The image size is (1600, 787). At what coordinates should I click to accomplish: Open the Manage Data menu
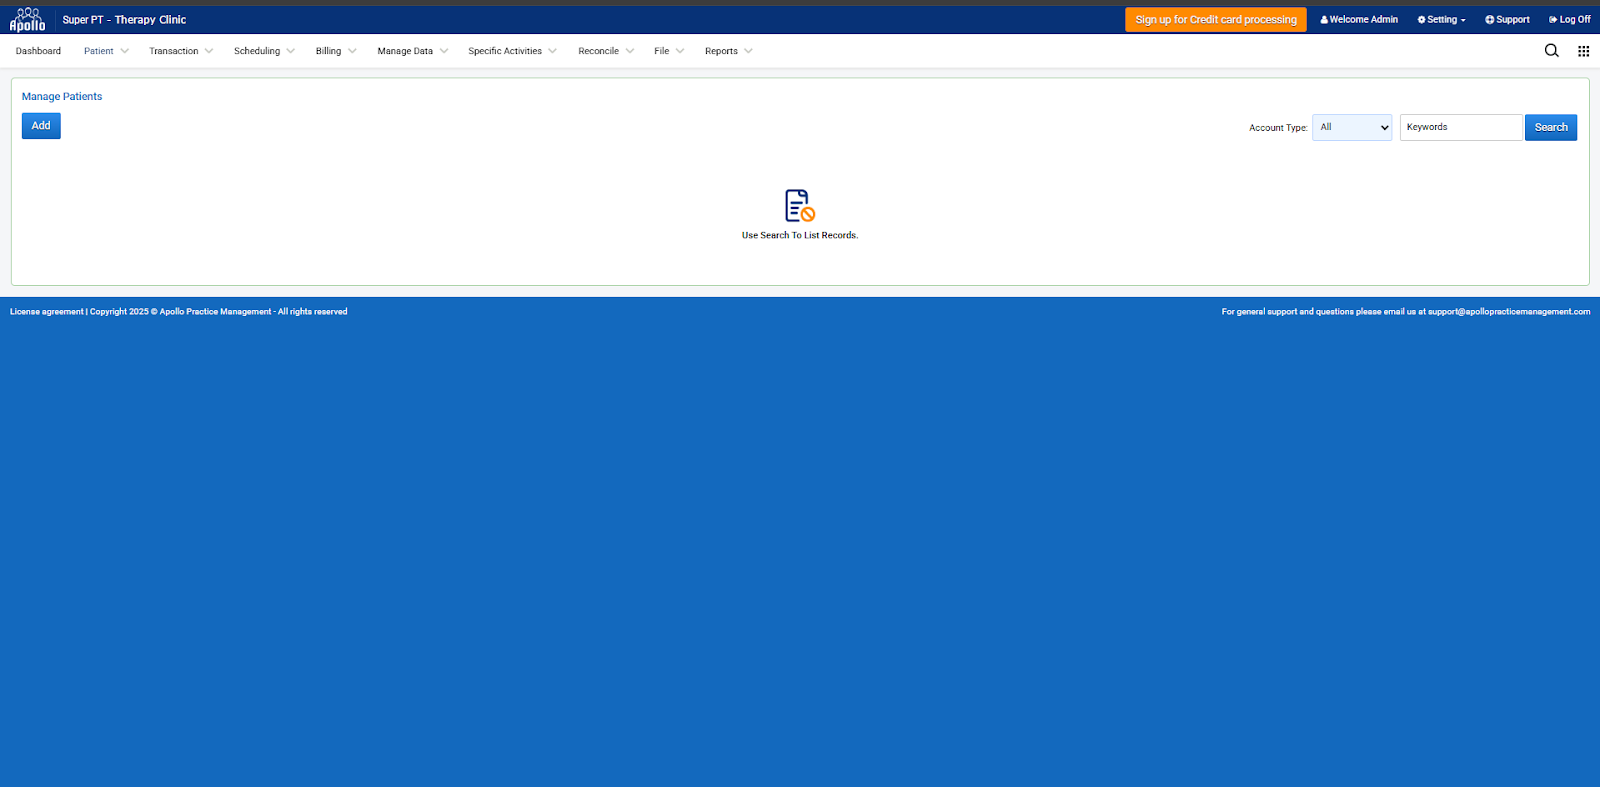[412, 51]
